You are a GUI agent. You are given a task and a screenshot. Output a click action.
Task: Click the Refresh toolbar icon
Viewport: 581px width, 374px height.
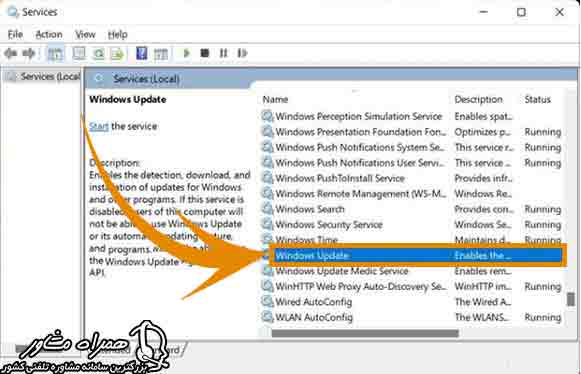click(x=99, y=54)
